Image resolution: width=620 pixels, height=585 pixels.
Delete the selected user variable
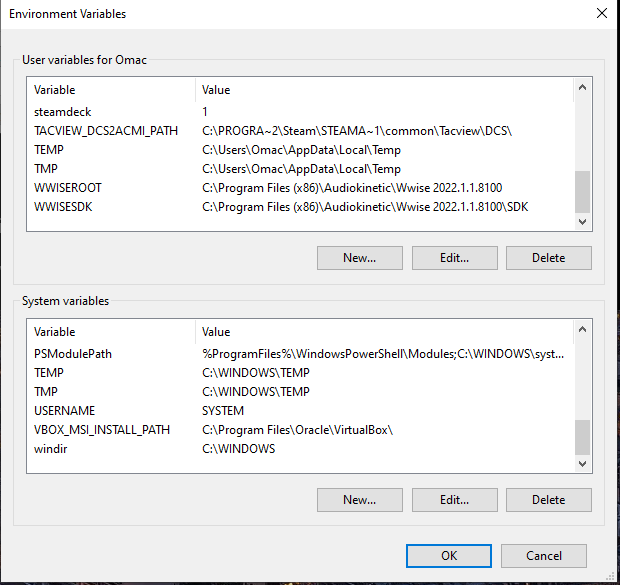548,257
